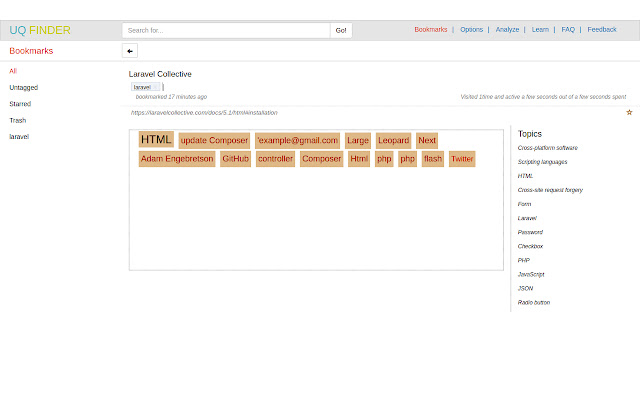Click the 'example@gmail.com keyword tag
Viewport: 640px width, 400px height.
pos(298,140)
